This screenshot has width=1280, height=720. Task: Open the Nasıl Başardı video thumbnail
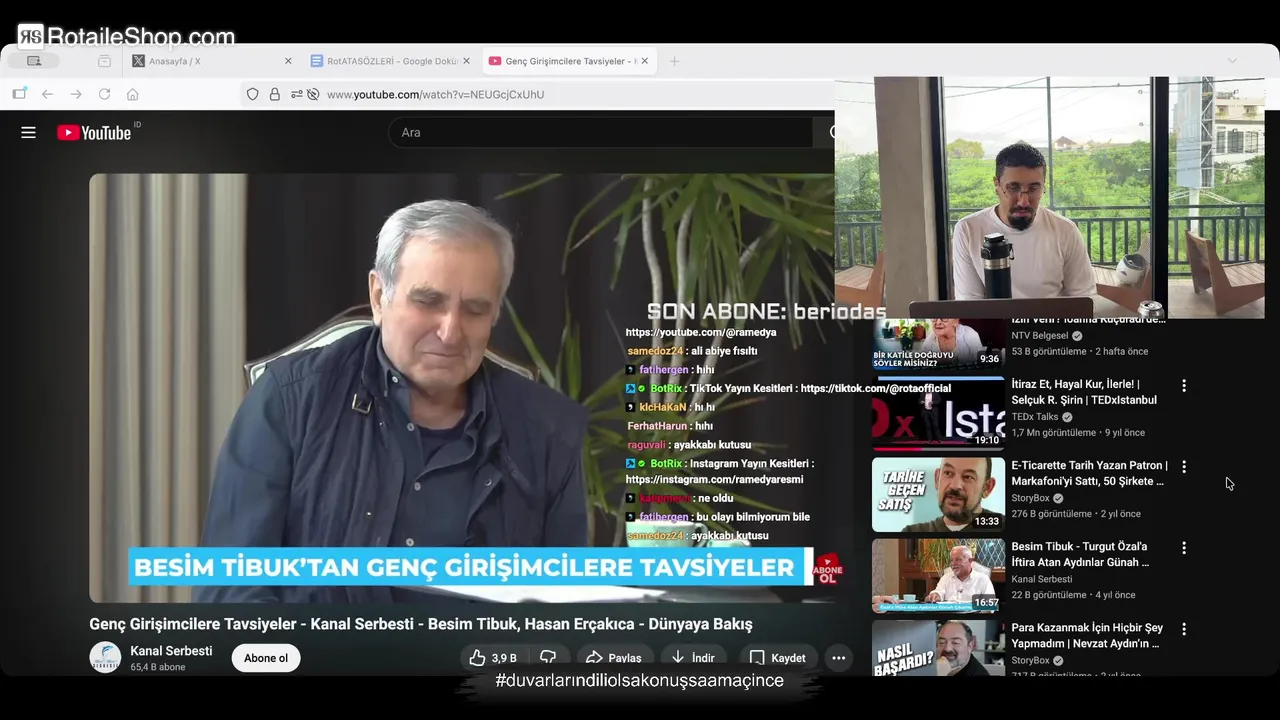point(938,648)
